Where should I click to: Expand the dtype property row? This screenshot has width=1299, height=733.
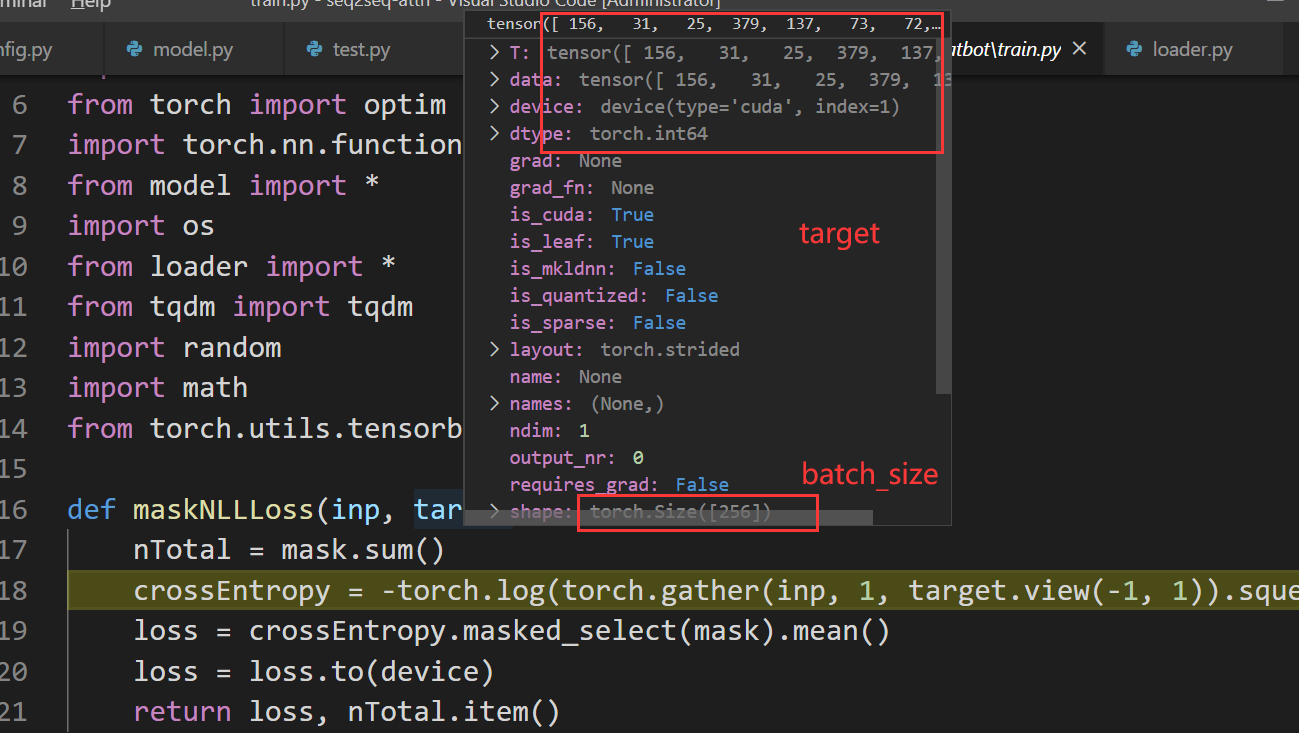click(494, 134)
